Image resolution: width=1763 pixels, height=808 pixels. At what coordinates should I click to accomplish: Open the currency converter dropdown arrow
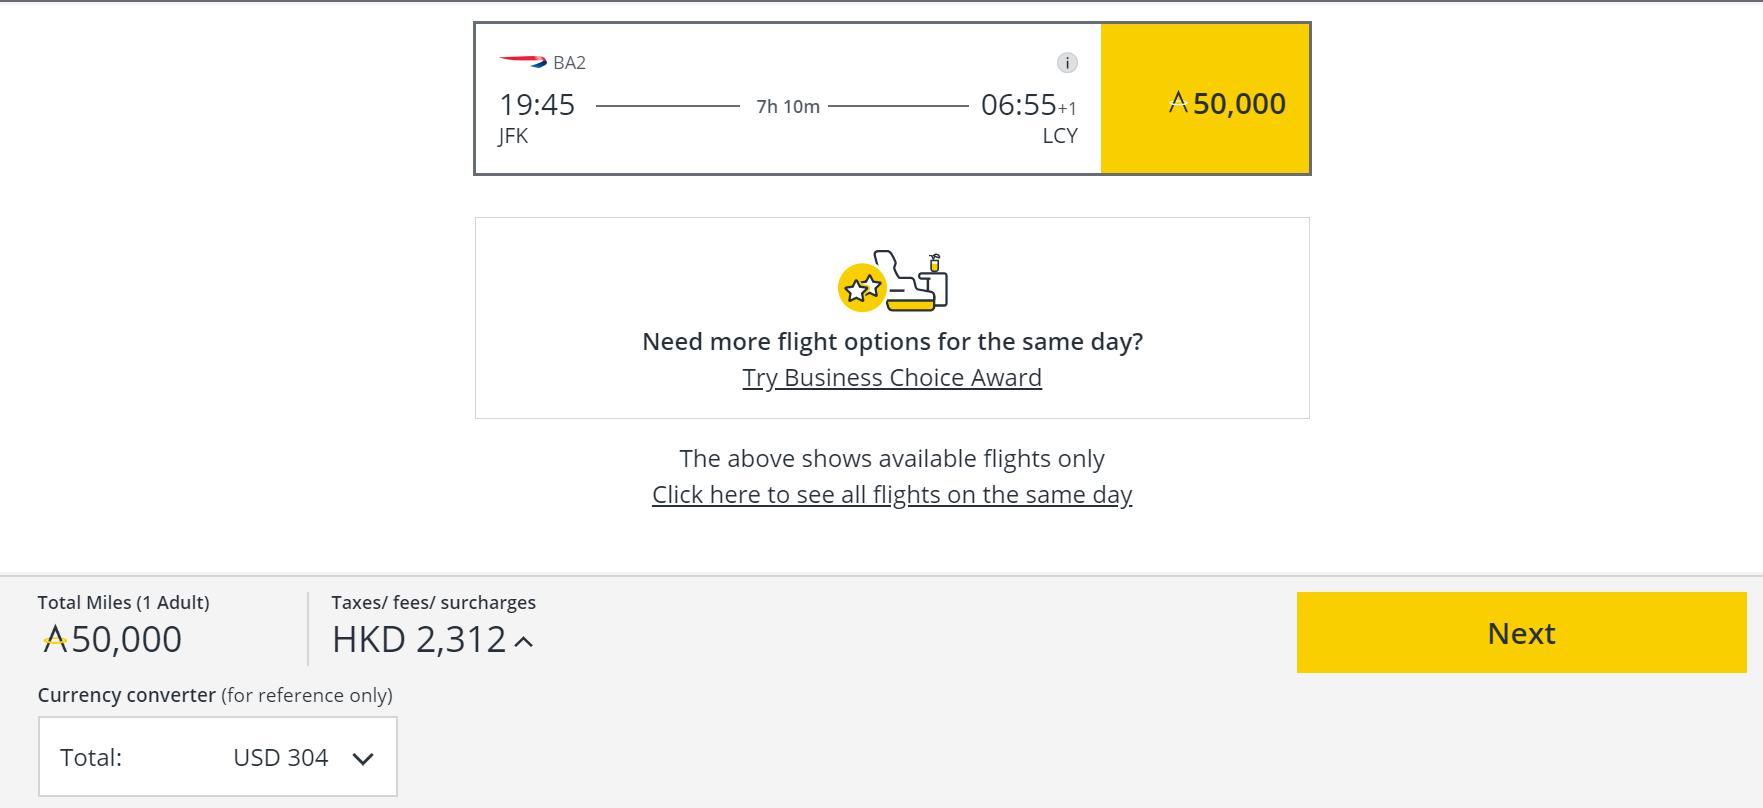(363, 759)
